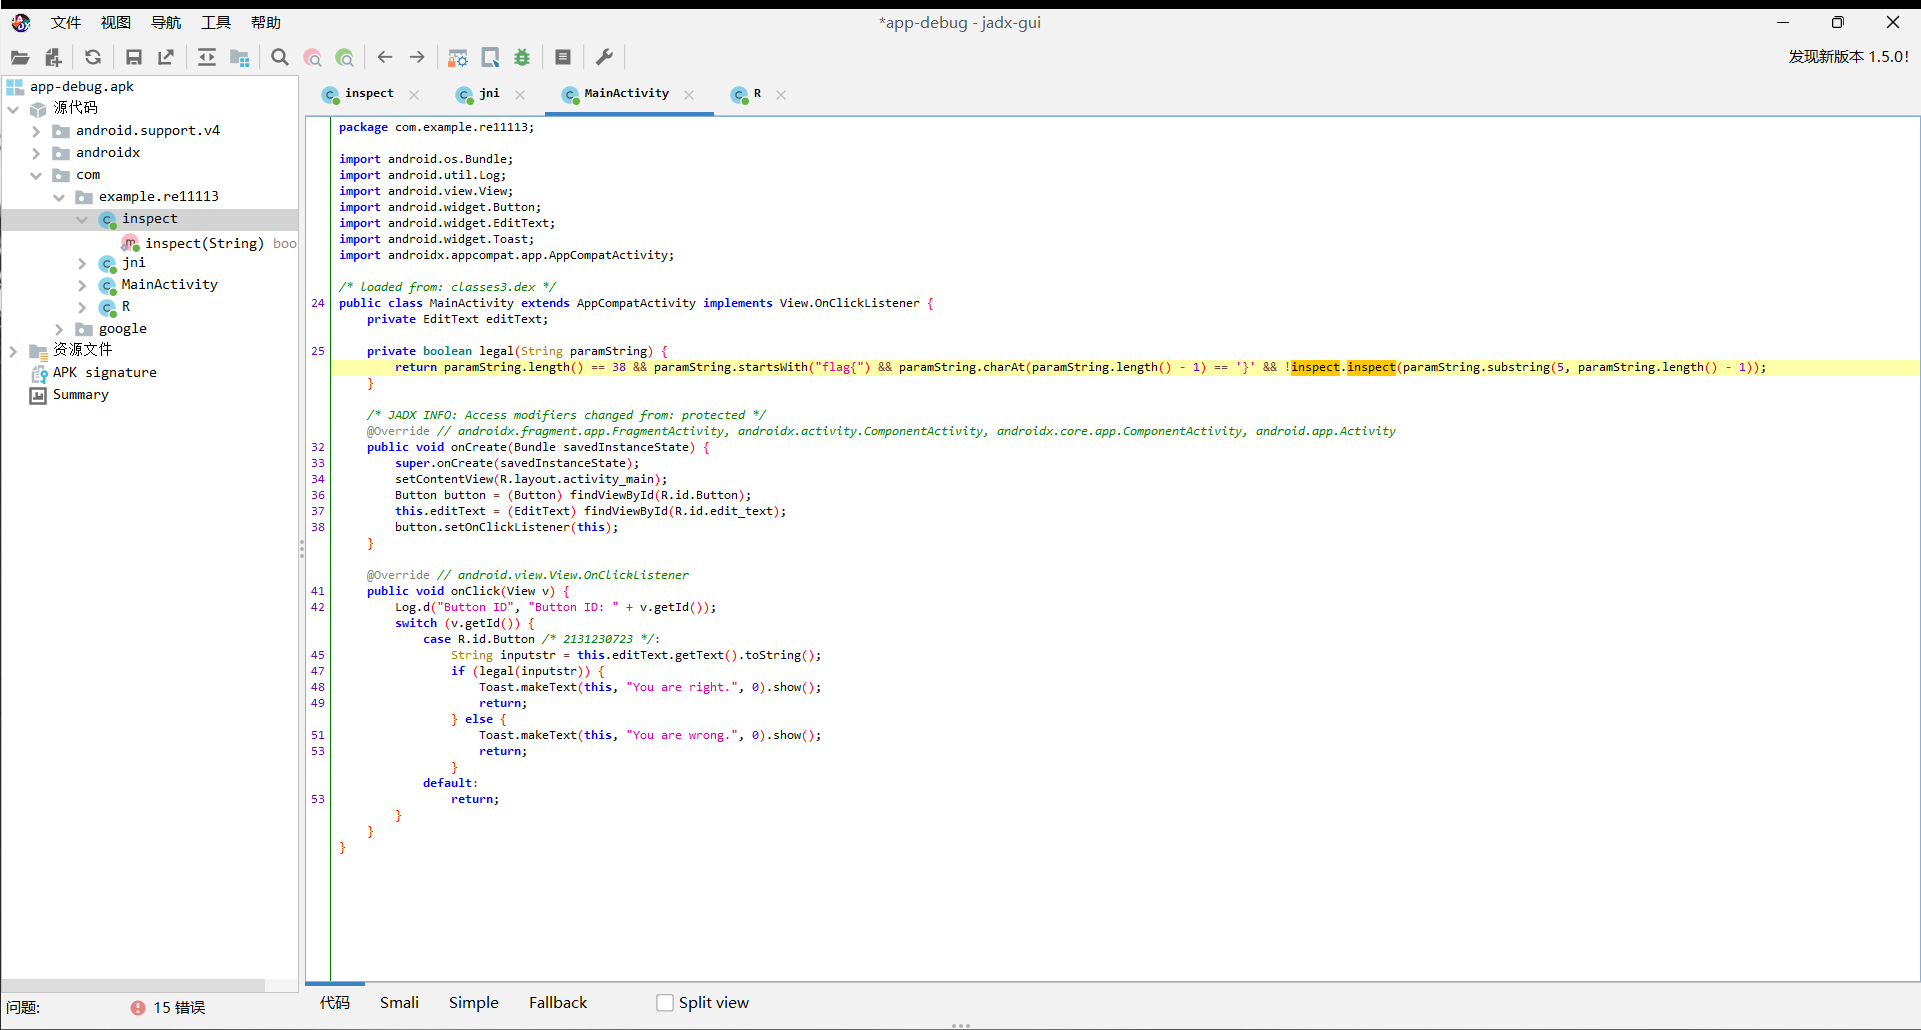
Task: Expand the 资源文件 resources node
Action: (x=13, y=351)
